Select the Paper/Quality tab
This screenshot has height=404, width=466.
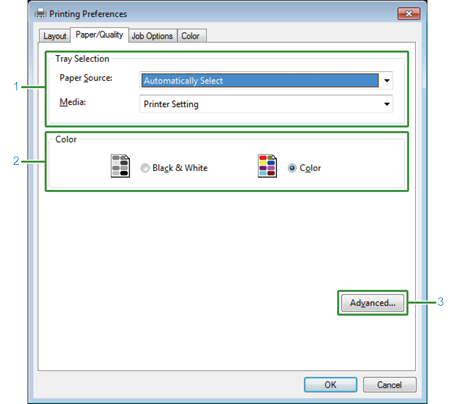[x=99, y=35]
